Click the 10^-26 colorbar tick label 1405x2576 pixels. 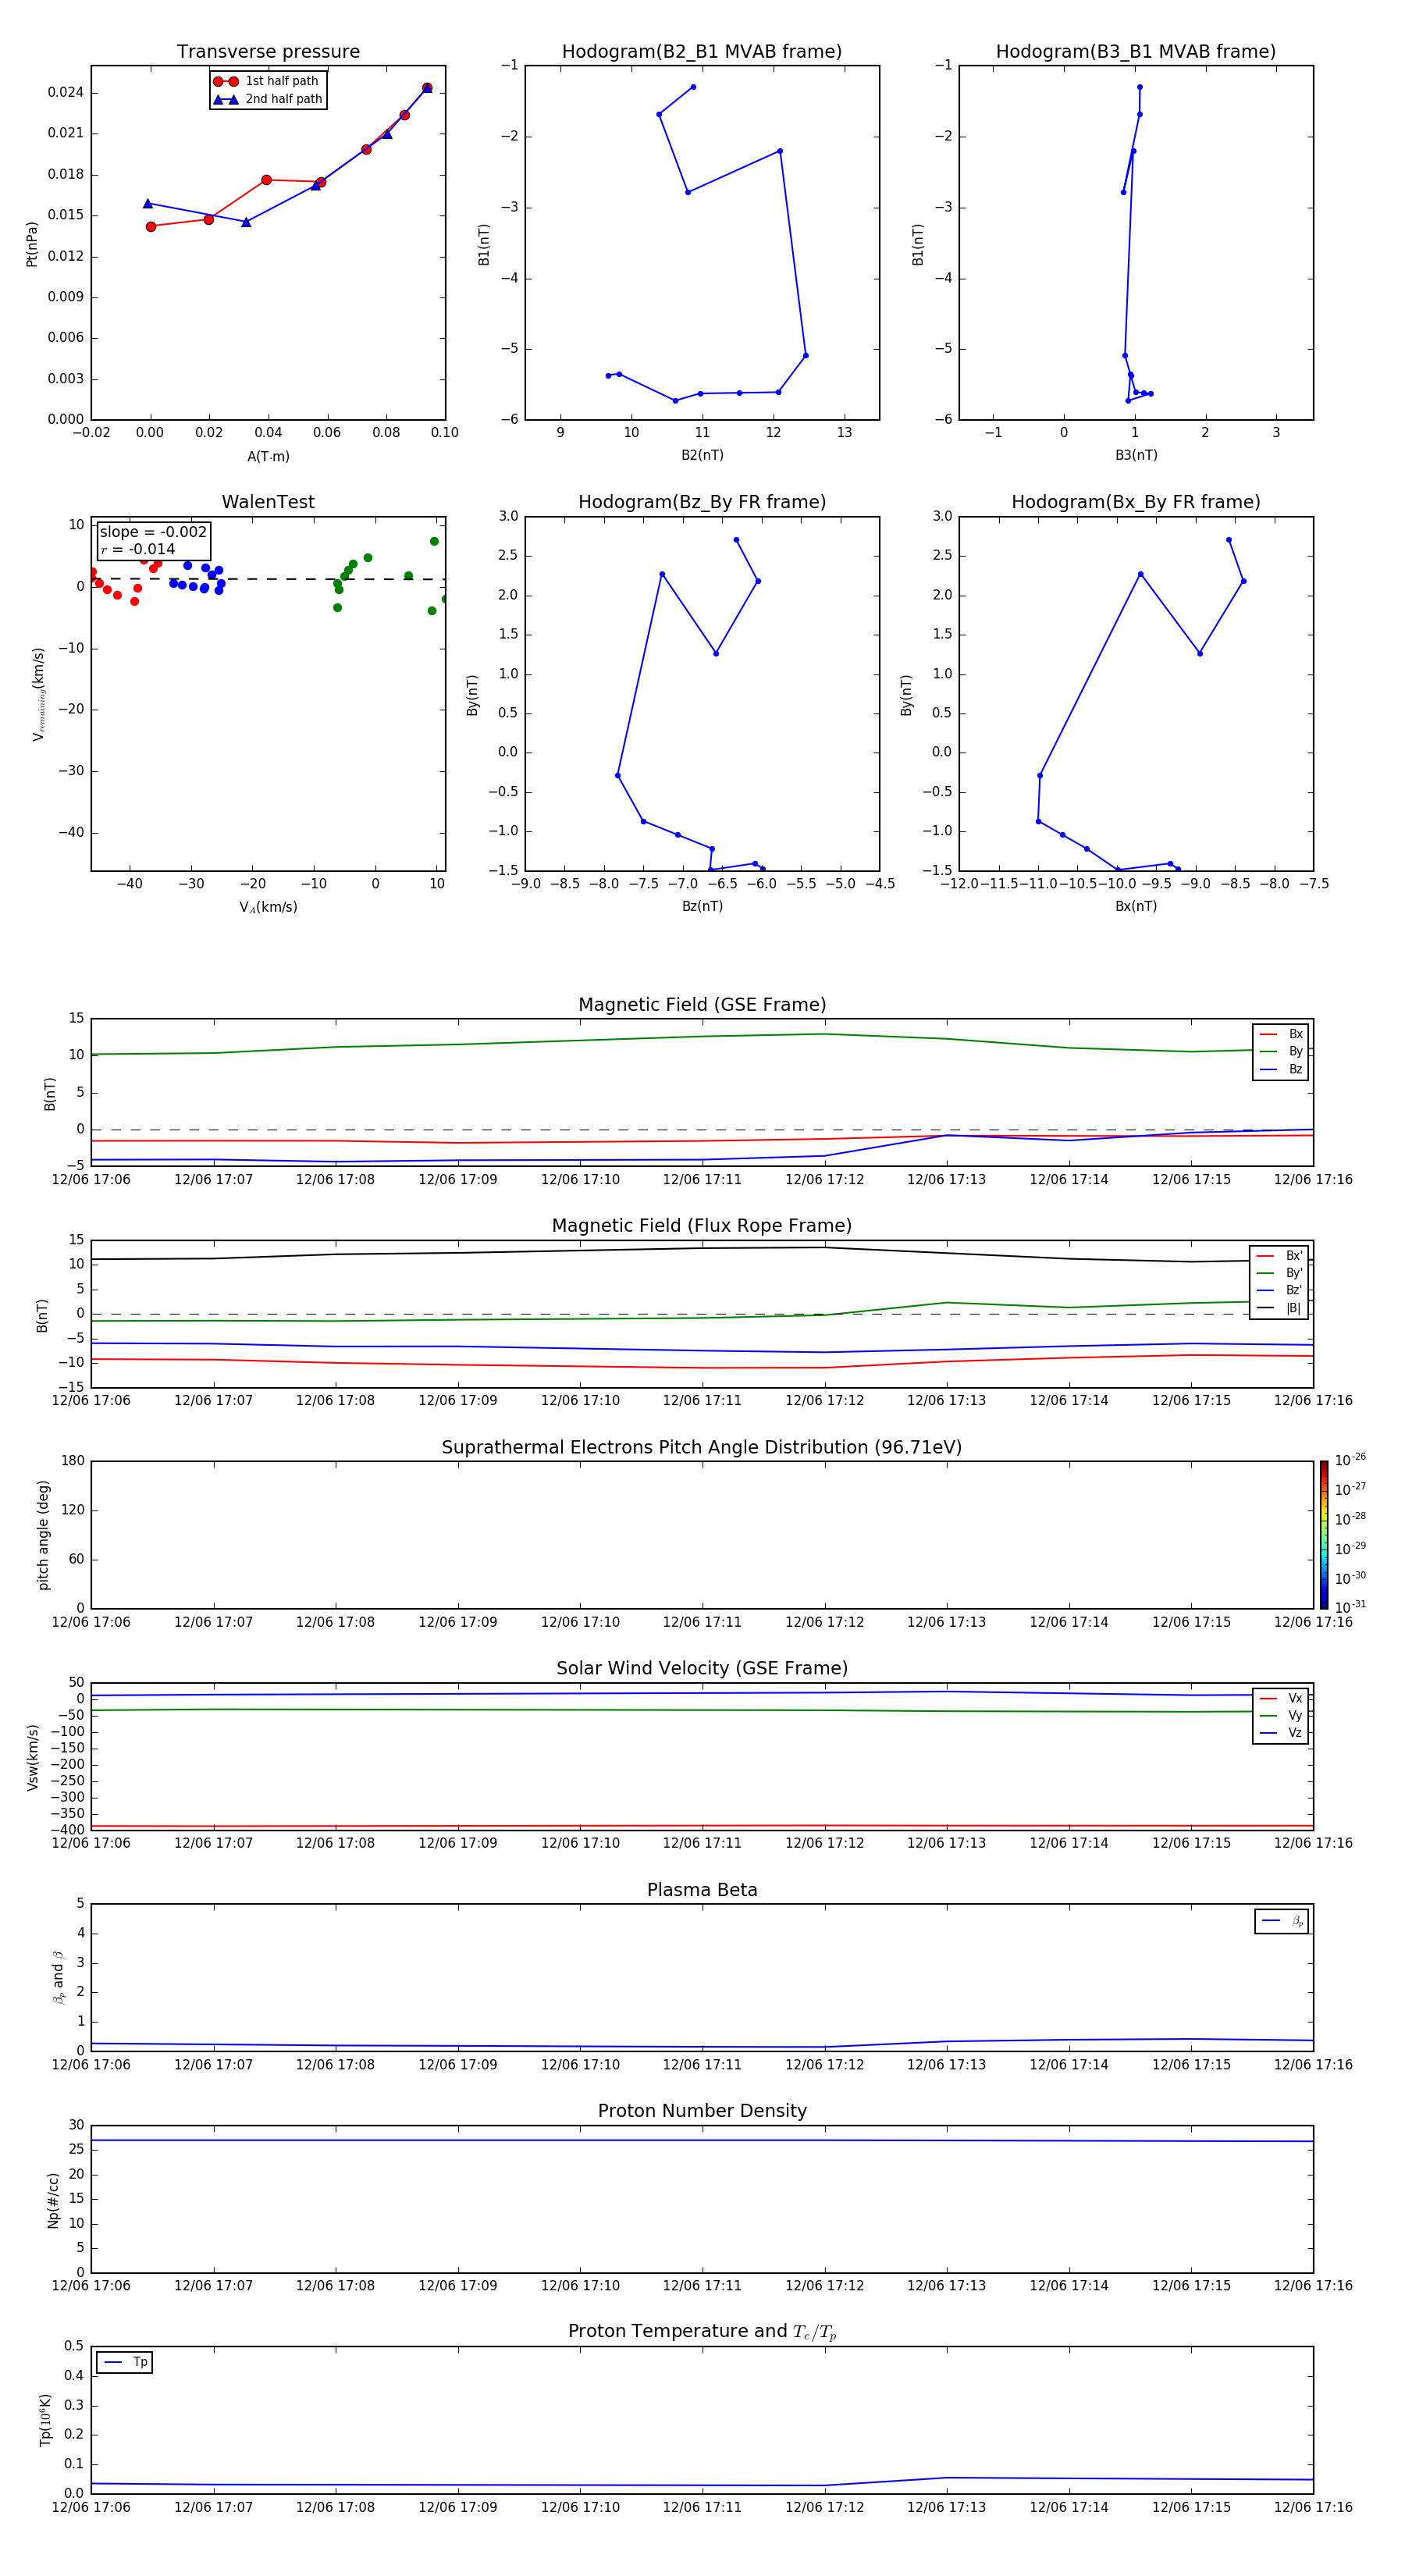tap(1350, 1460)
